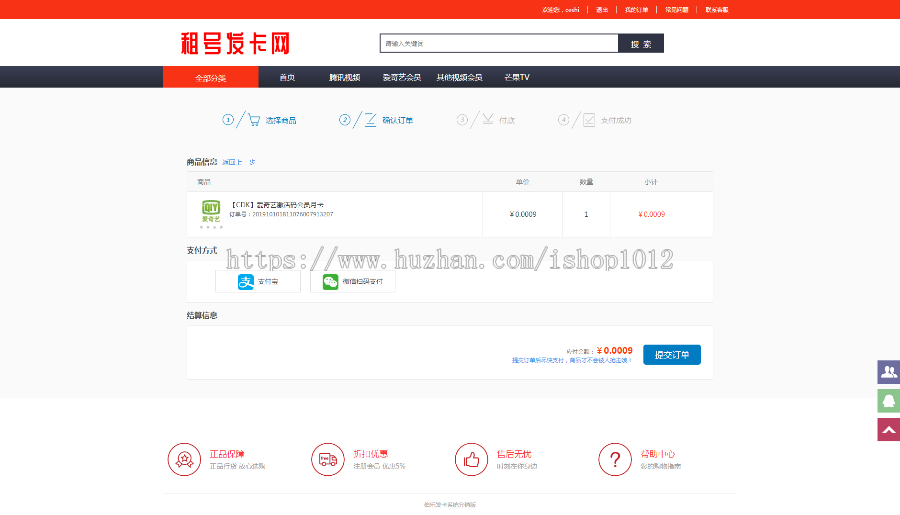The height and width of the screenshot is (515, 900).
Task: Click the 售后无忧 thumbs-up icon
Action: [x=471, y=459]
